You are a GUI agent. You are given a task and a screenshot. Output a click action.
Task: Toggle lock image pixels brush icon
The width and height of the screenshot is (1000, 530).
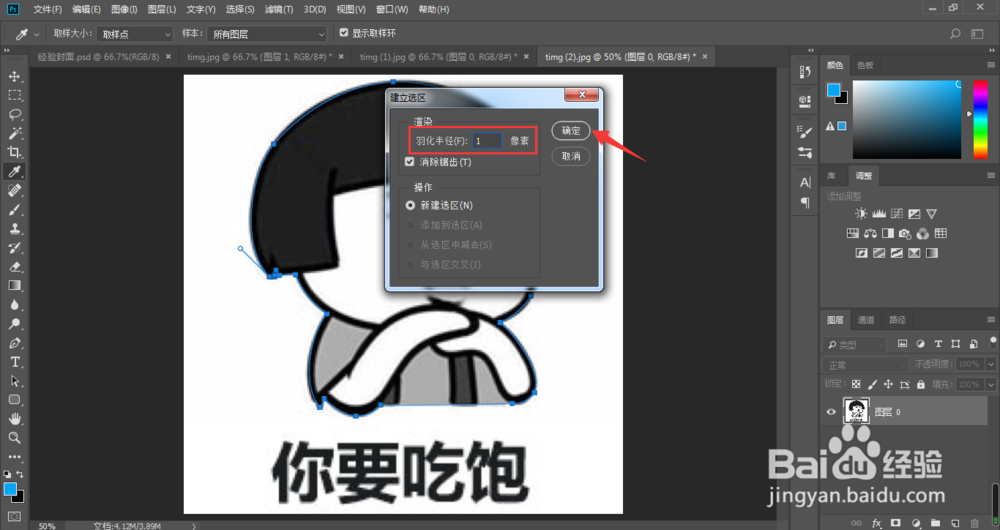click(x=872, y=385)
